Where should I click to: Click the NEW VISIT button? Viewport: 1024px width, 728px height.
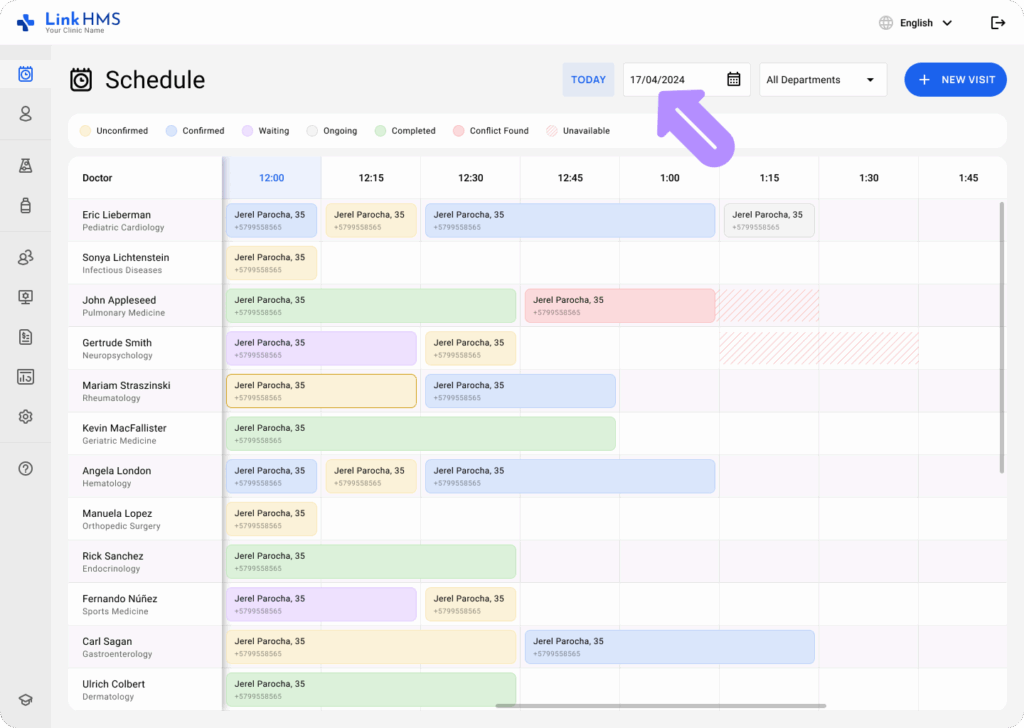pos(955,80)
